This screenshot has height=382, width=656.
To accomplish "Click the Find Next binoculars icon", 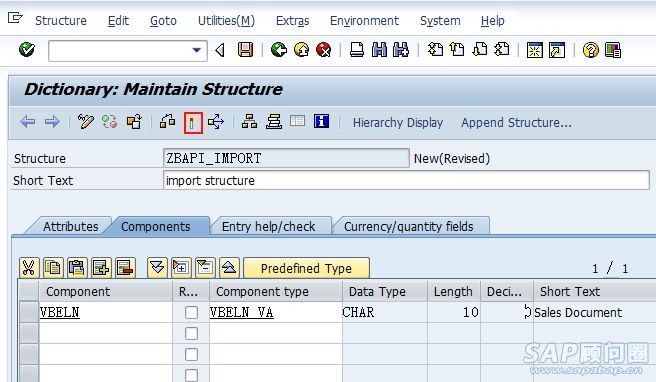I will click(x=401, y=50).
